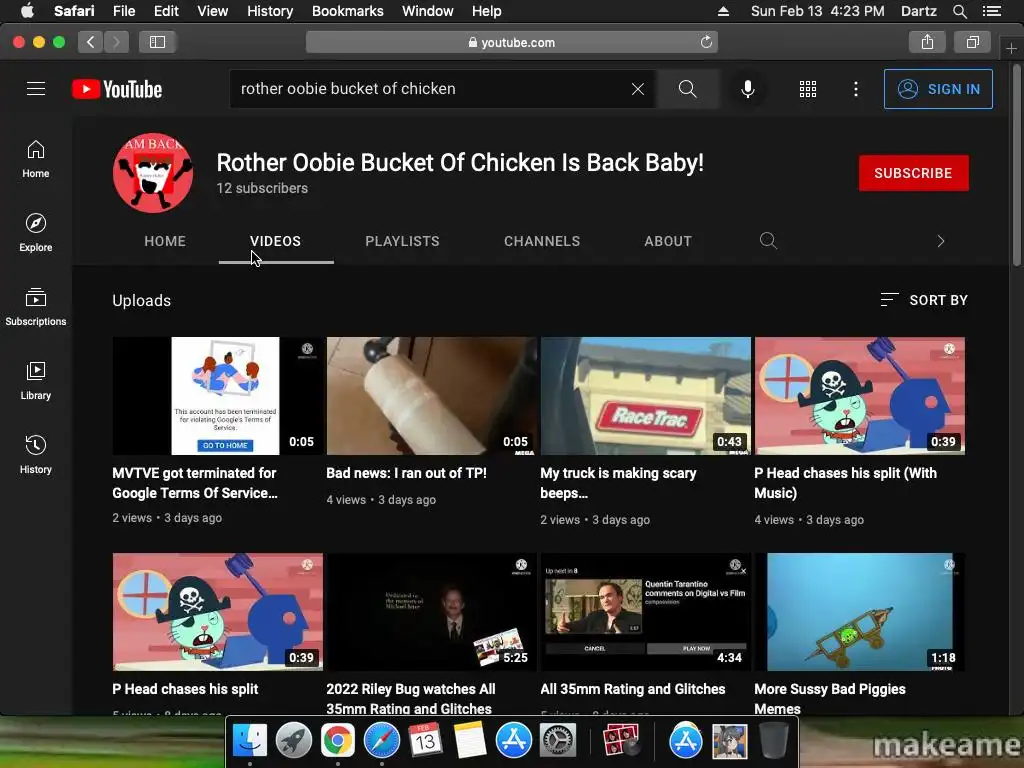Open the Bookmarks menu
Viewport: 1024px width, 768px height.
click(347, 11)
